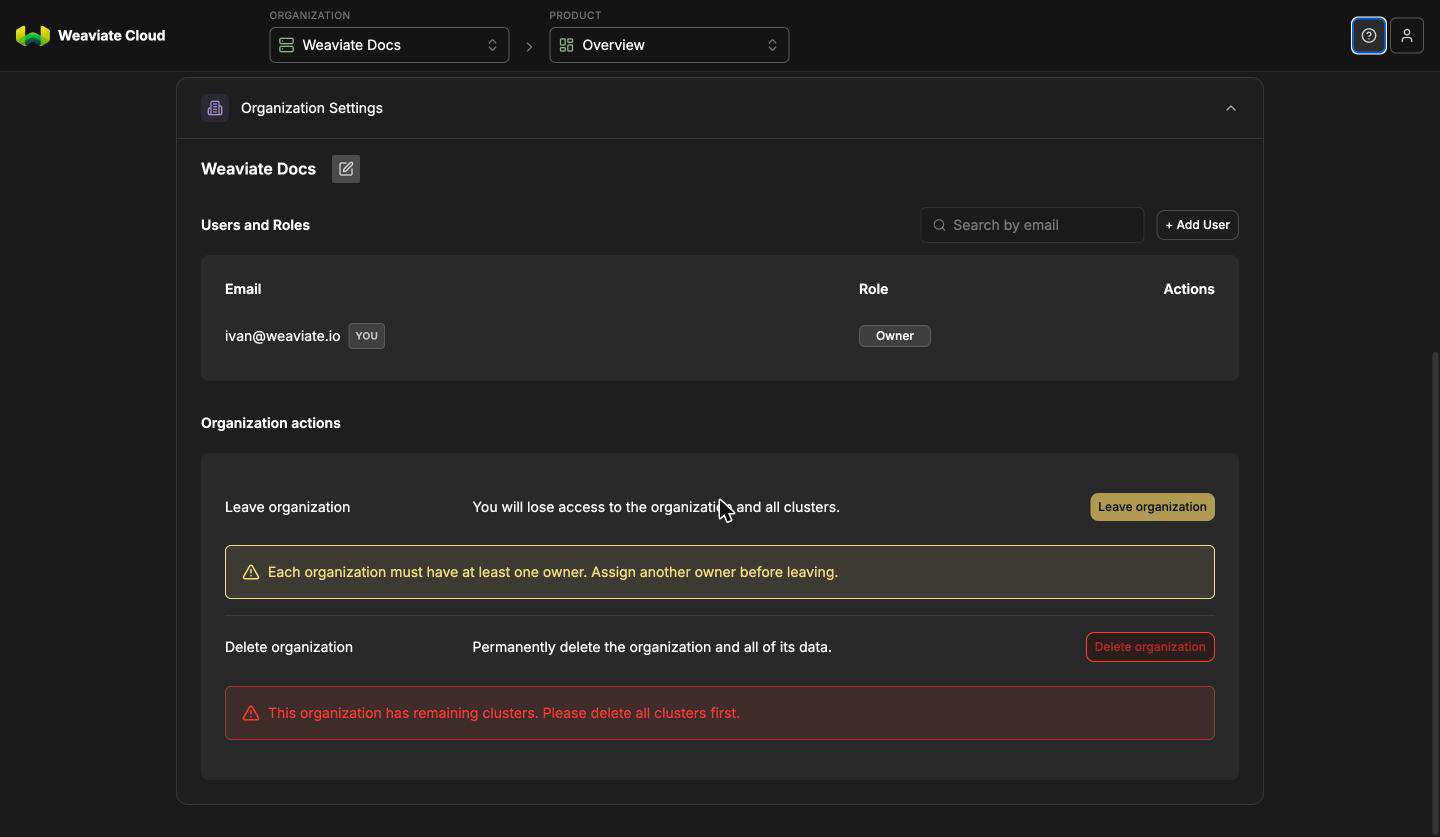Image resolution: width=1440 pixels, height=837 pixels.
Task: Click the red warning triangle icon
Action: [251, 713]
